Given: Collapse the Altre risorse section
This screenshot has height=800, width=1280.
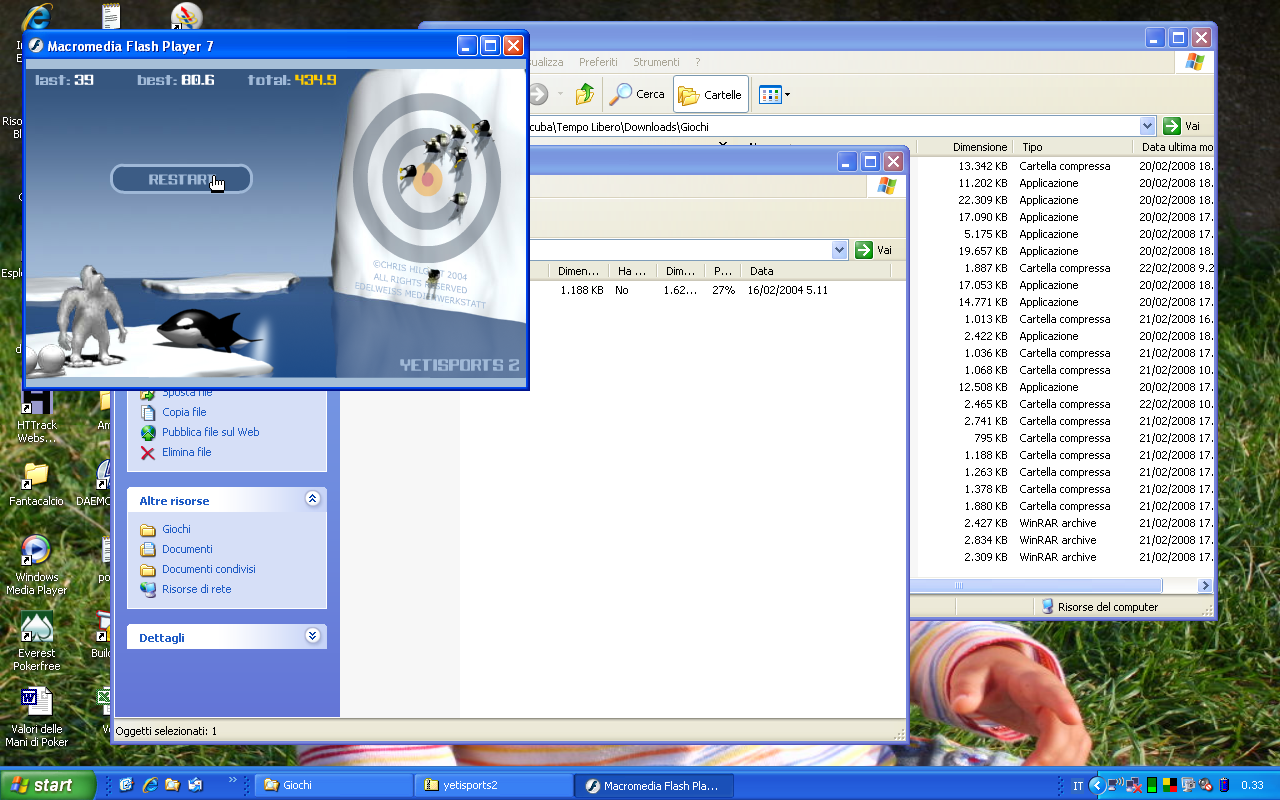Looking at the screenshot, I should (x=312, y=499).
